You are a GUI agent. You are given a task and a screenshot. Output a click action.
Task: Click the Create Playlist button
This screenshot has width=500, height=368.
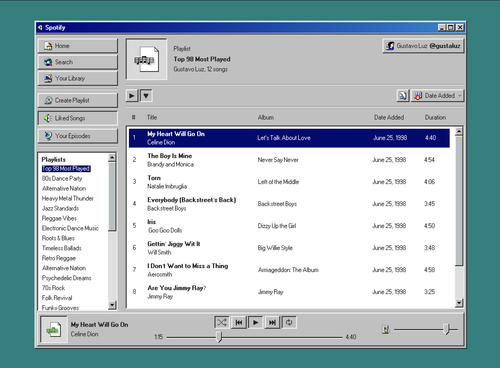[x=78, y=100]
